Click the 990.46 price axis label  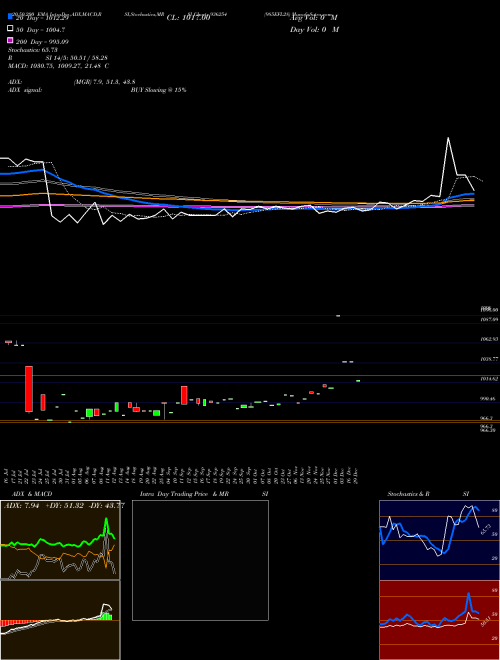[489, 399]
